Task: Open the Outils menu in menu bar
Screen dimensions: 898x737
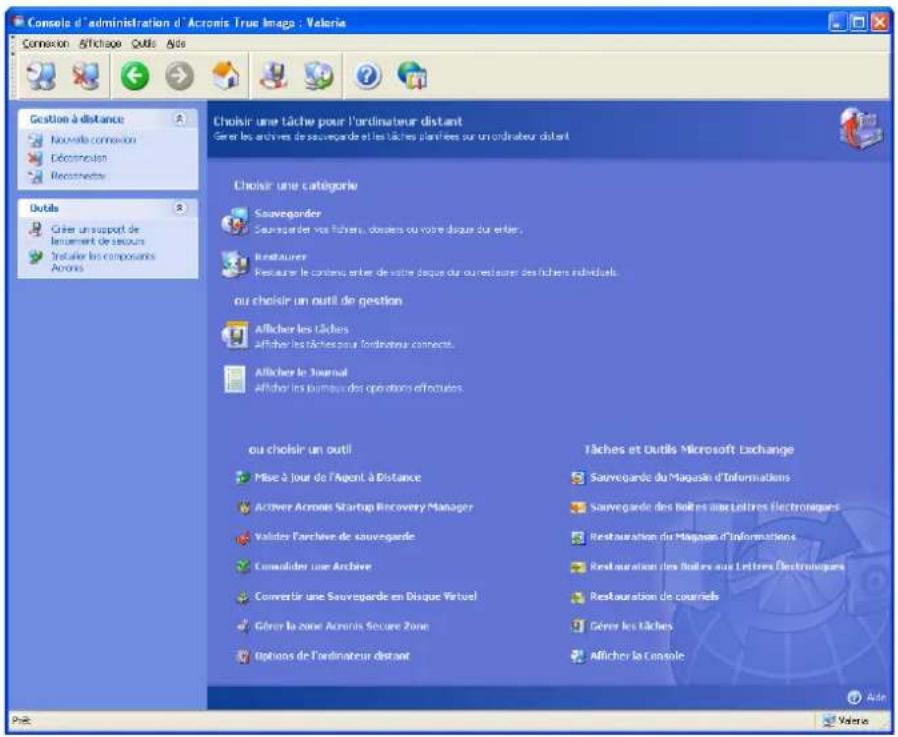Action: point(143,44)
